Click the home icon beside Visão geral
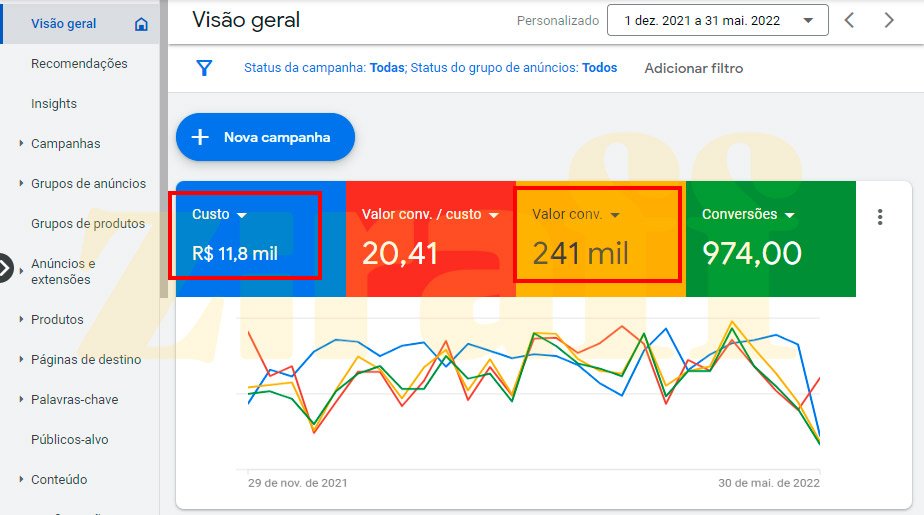Screen dimensions: 924x515 [x=141, y=24]
